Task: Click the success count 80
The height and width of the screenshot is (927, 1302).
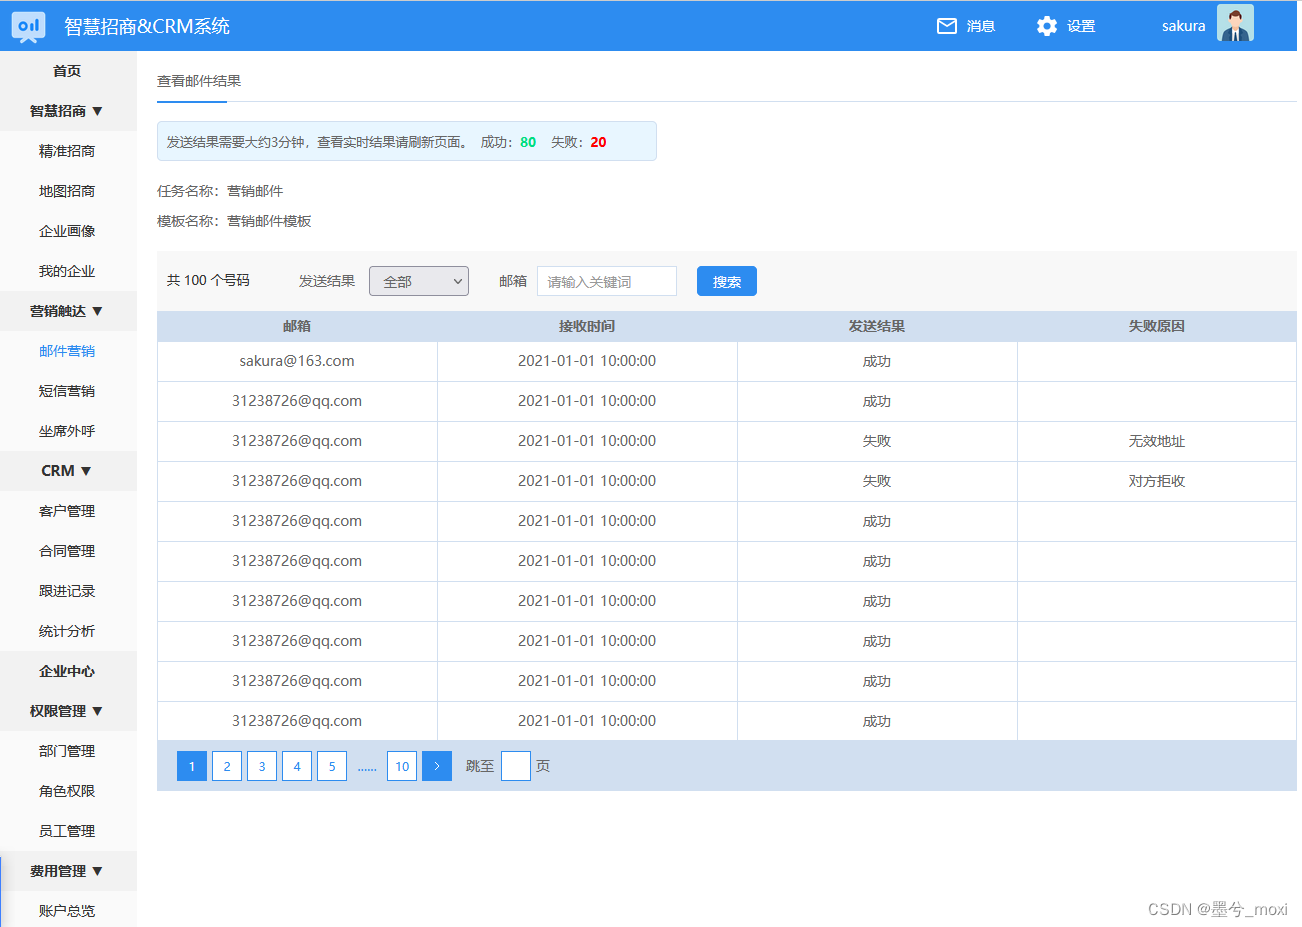Action: click(528, 142)
